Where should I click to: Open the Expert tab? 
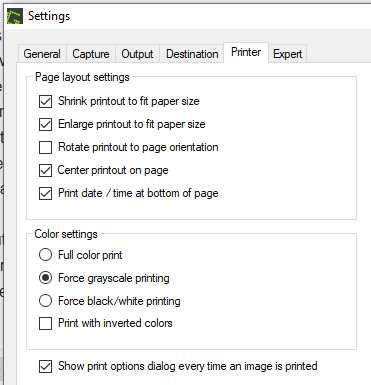[x=287, y=54]
